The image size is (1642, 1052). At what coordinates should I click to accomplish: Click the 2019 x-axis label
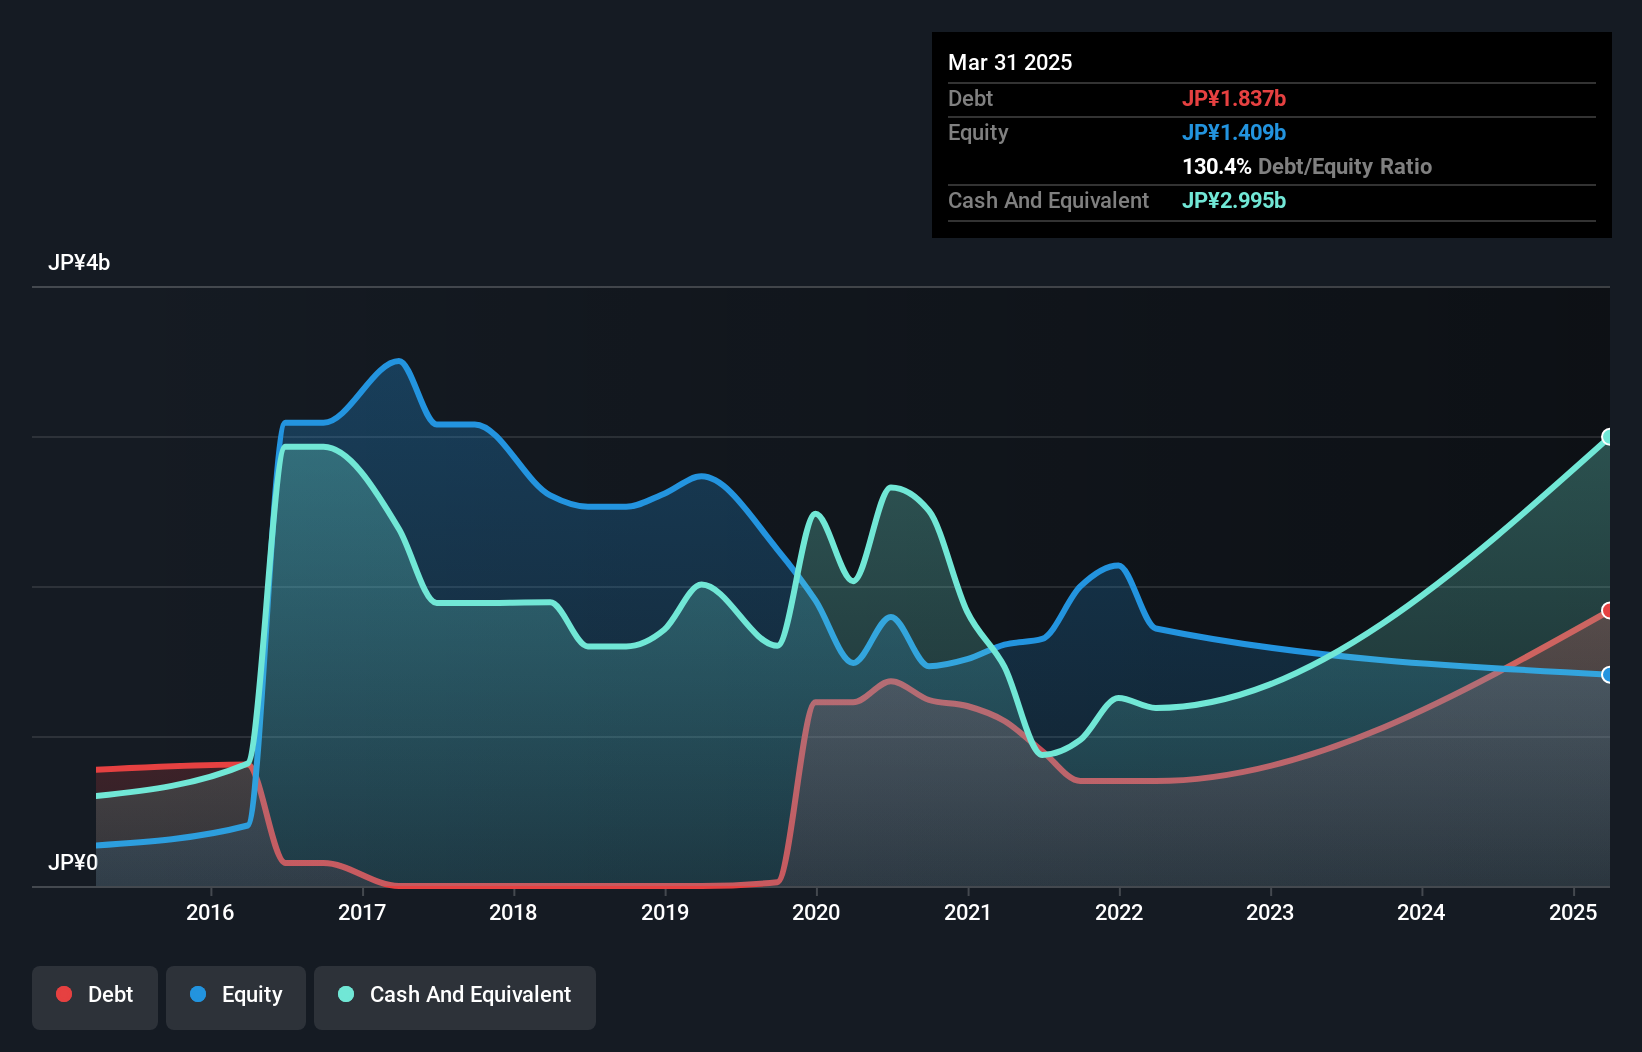[665, 912]
